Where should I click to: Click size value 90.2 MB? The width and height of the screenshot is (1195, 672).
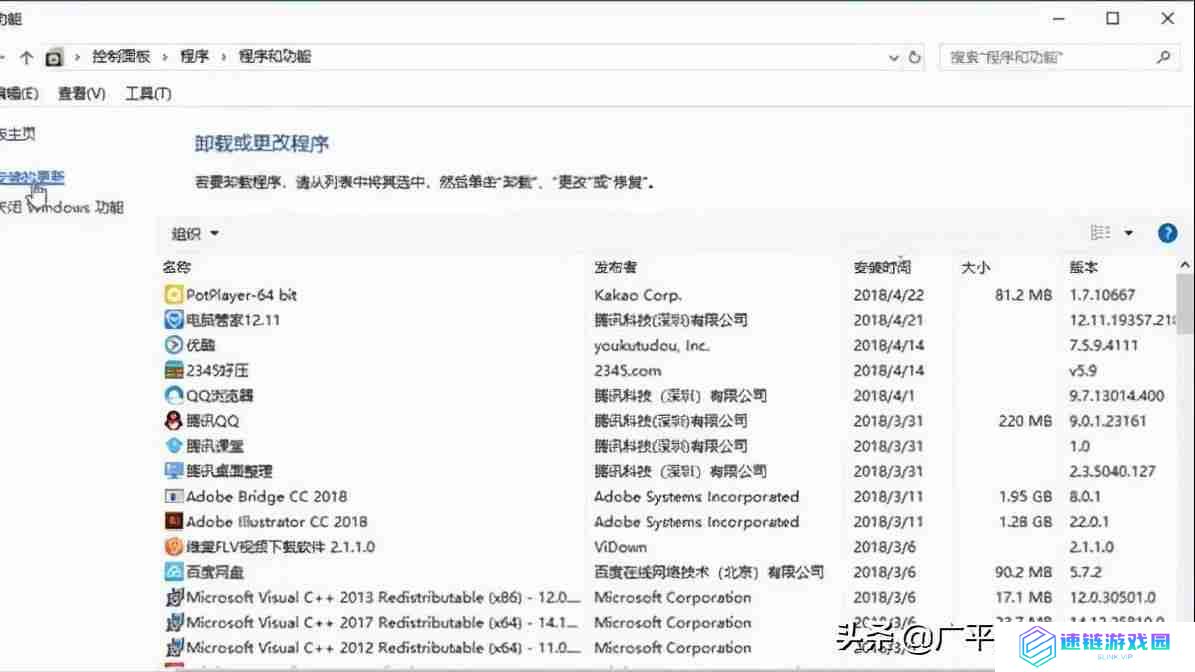click(1024, 571)
